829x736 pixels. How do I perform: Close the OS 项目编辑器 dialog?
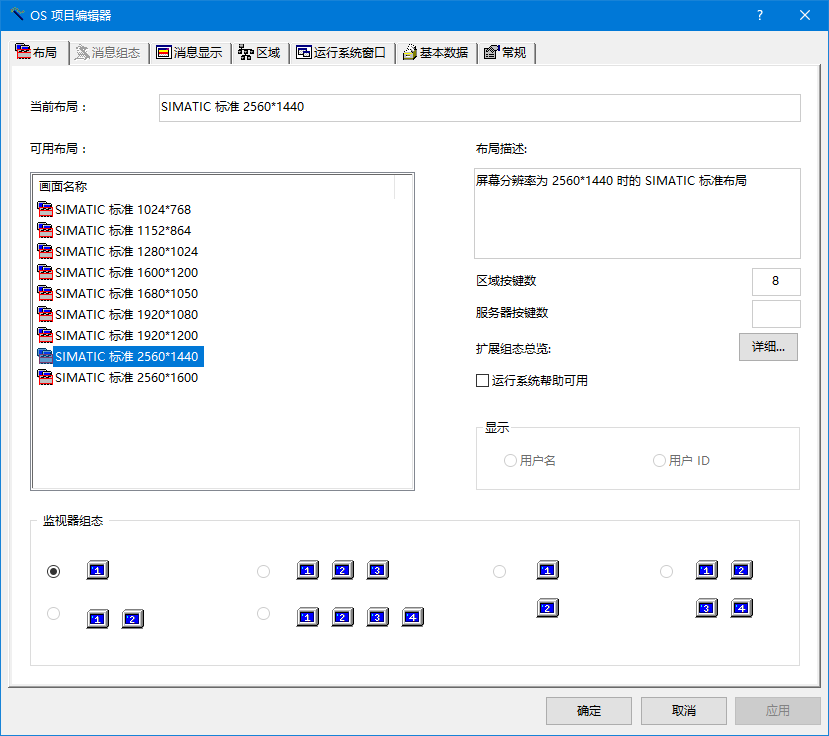(805, 15)
